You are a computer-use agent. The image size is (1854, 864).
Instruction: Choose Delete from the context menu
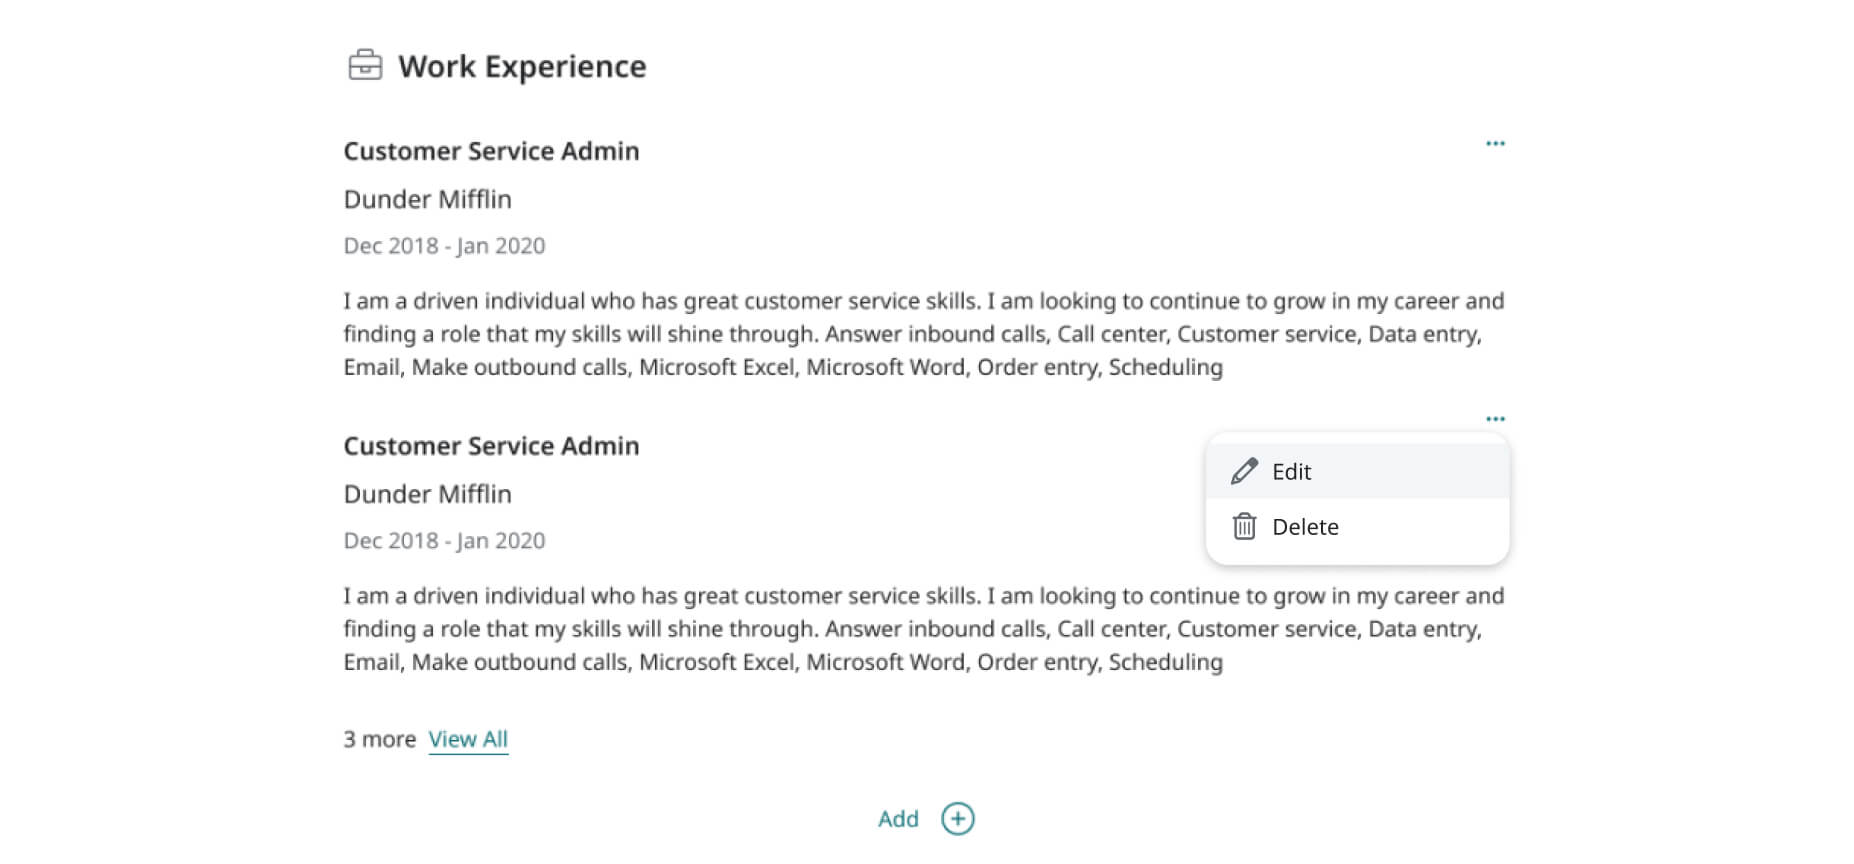pos(1357,526)
